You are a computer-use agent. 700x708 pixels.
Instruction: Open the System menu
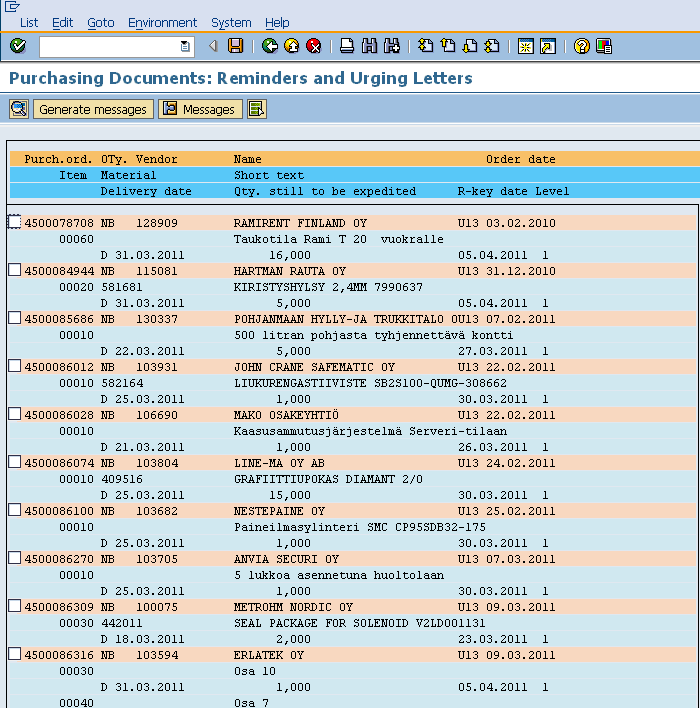[231, 23]
